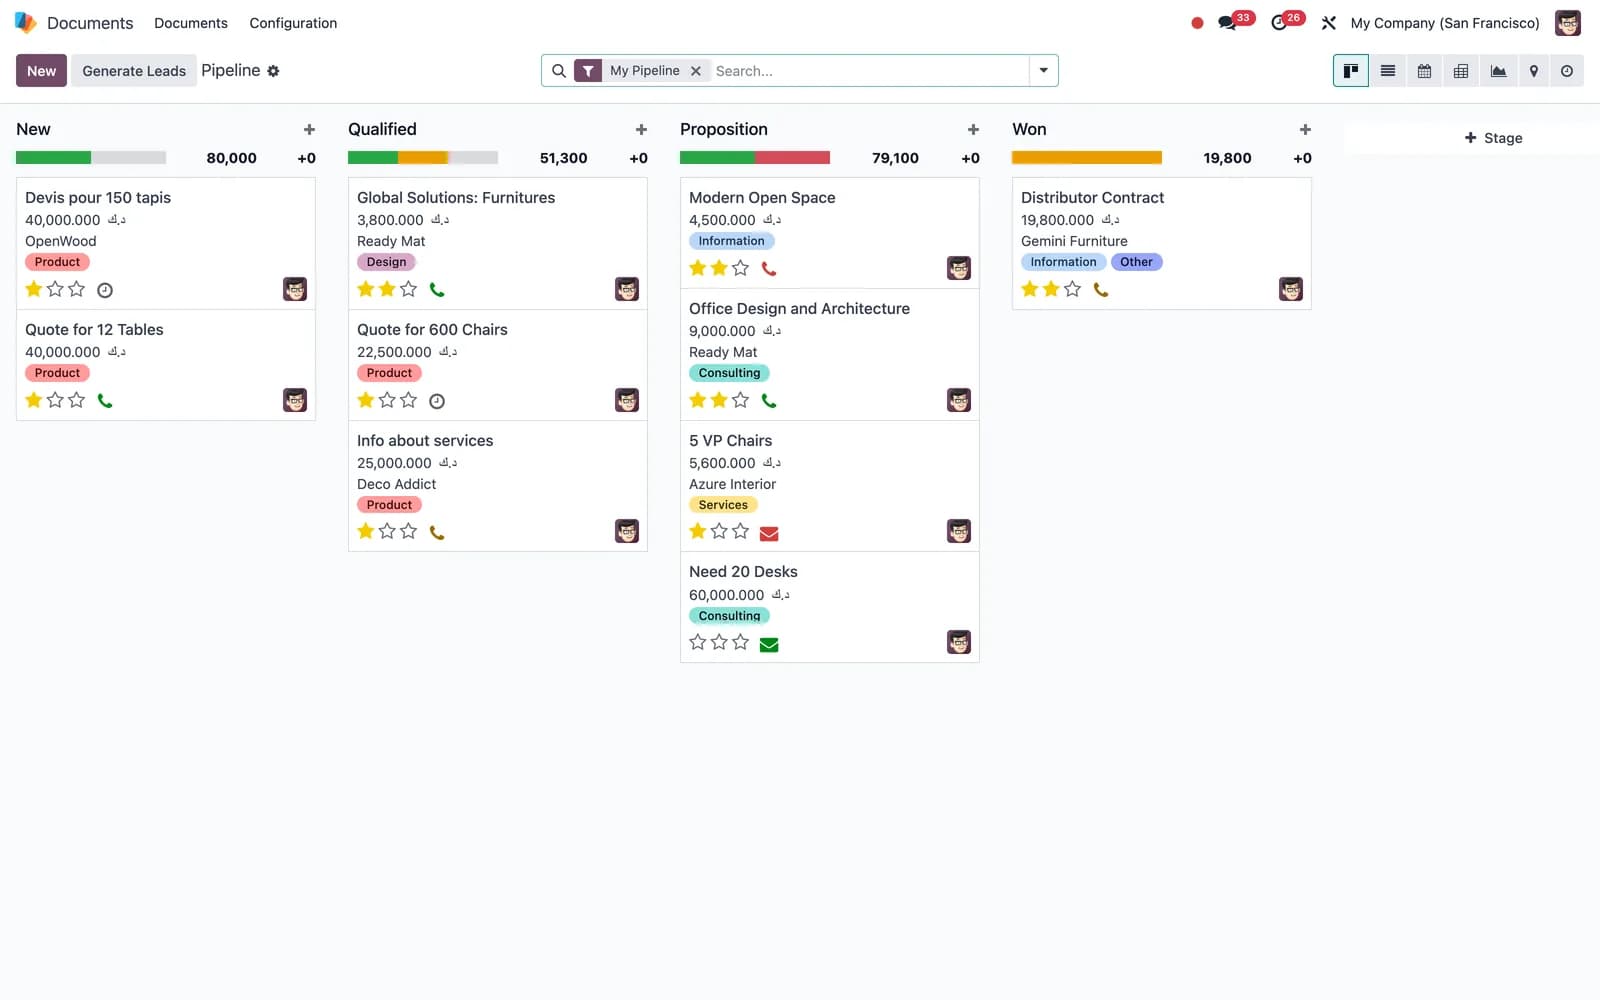The image size is (1600, 1000).
Task: Open clock activity on Quote for 600 Chairs
Action: click(437, 401)
